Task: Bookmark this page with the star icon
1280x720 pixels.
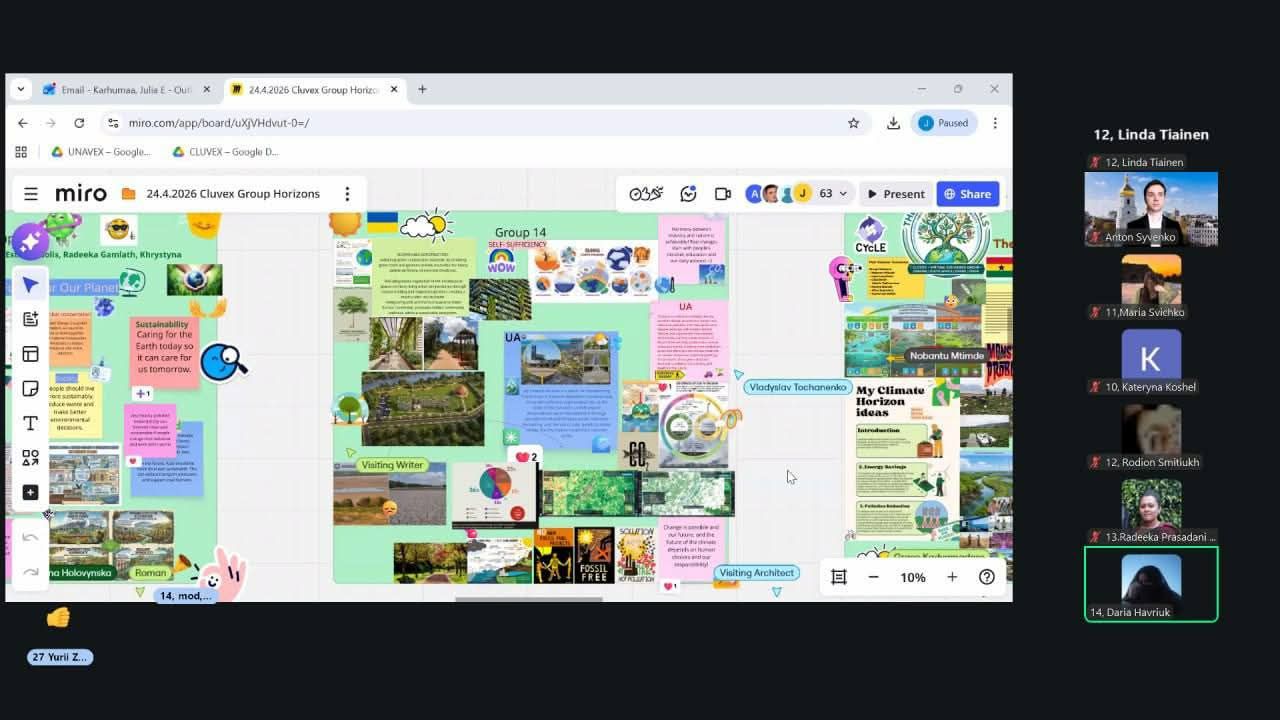Action: 853,123
